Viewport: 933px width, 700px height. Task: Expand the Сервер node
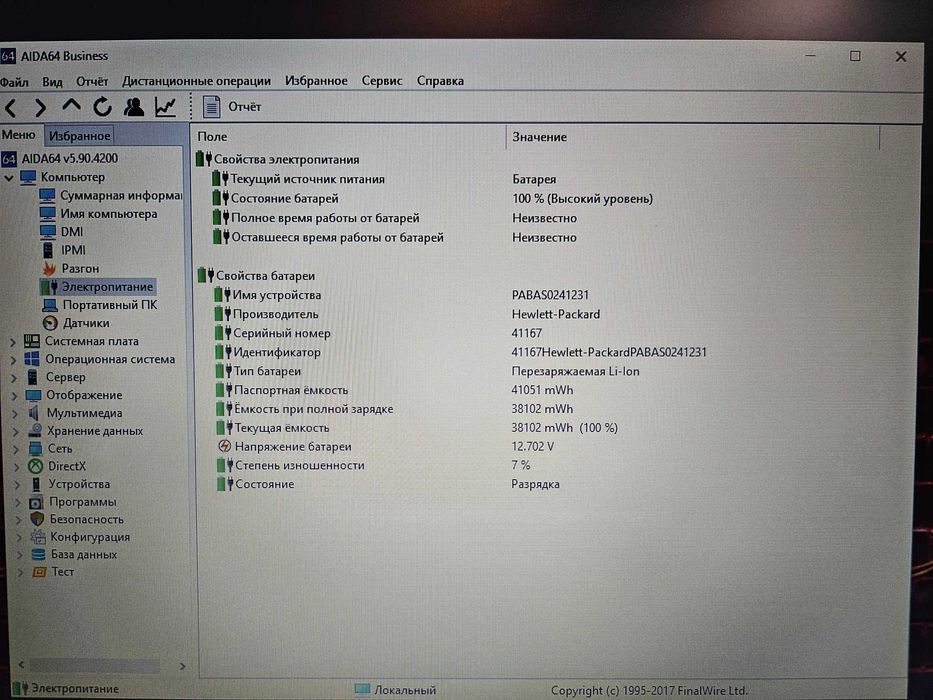tap(14, 377)
